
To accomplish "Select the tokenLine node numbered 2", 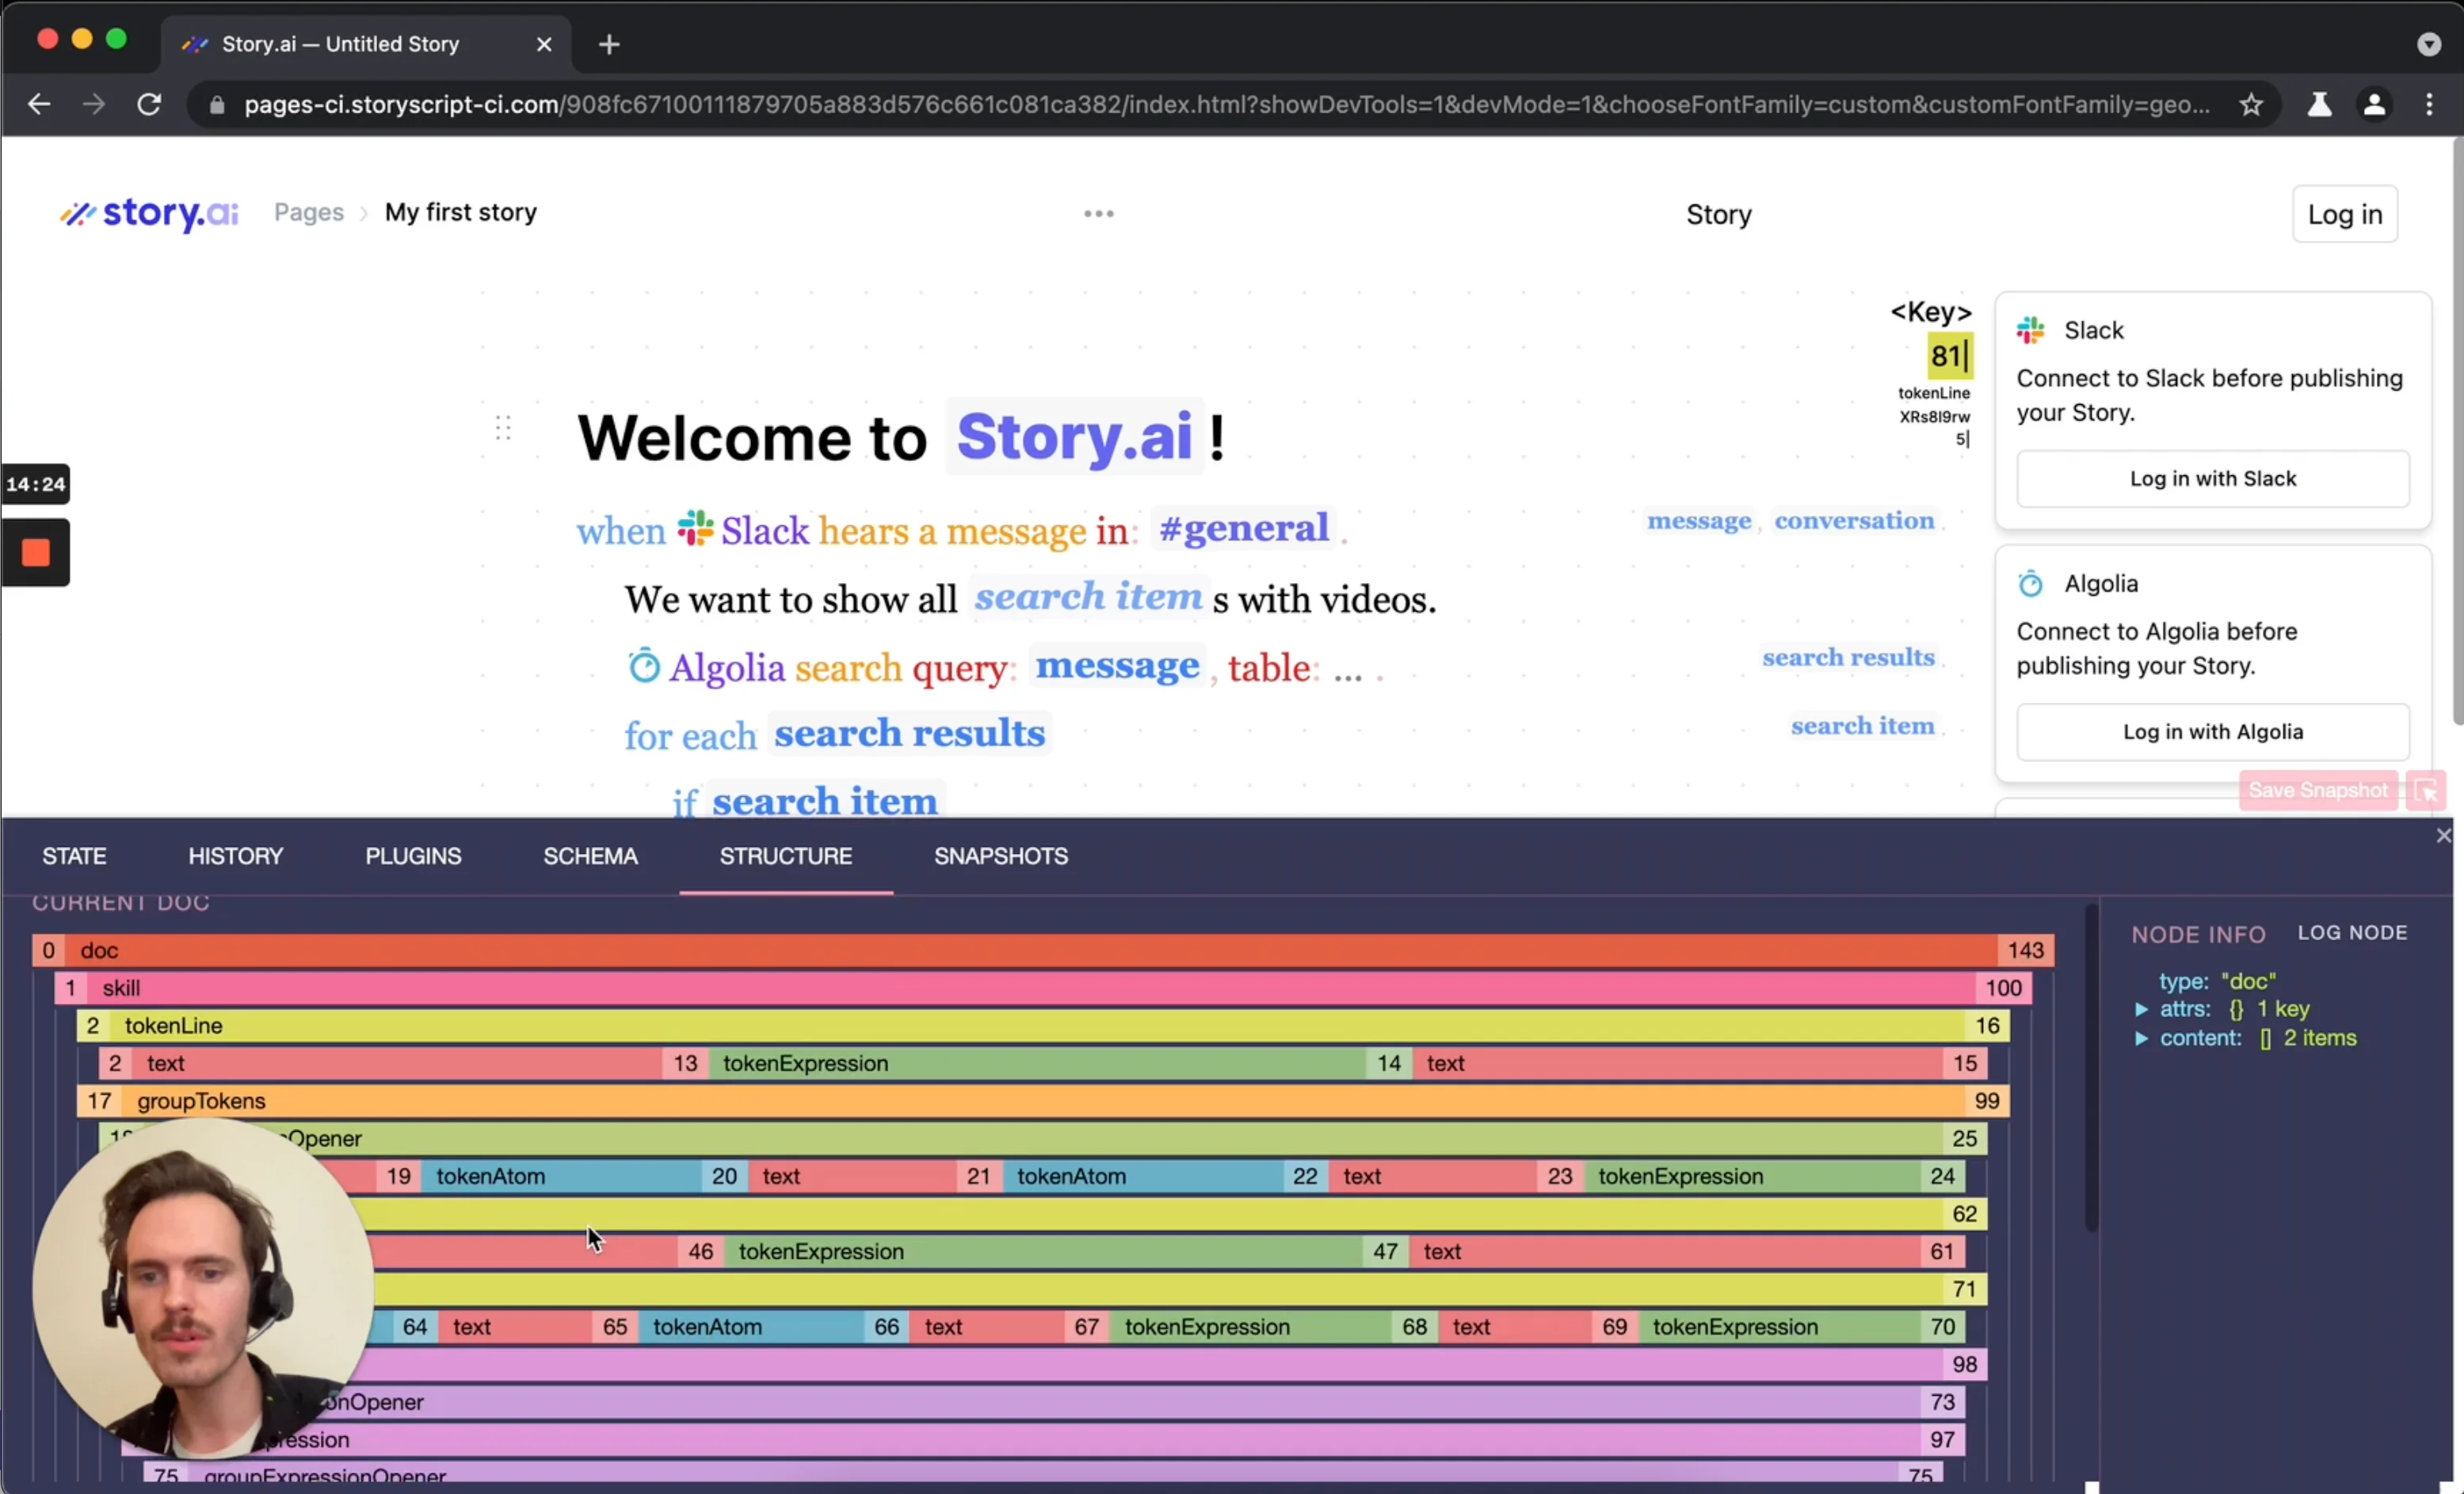I will tap(1043, 1025).
